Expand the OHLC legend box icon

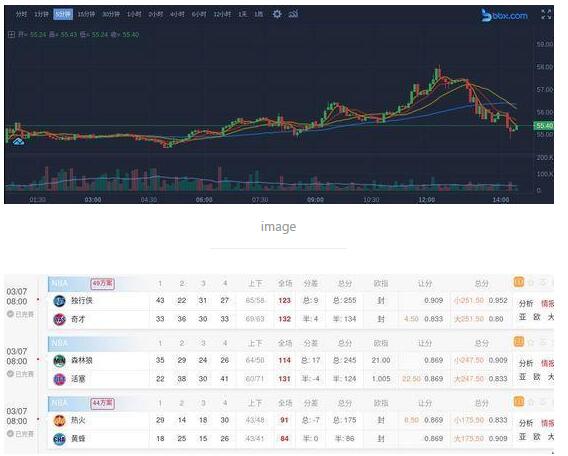pyautogui.click(x=12, y=35)
